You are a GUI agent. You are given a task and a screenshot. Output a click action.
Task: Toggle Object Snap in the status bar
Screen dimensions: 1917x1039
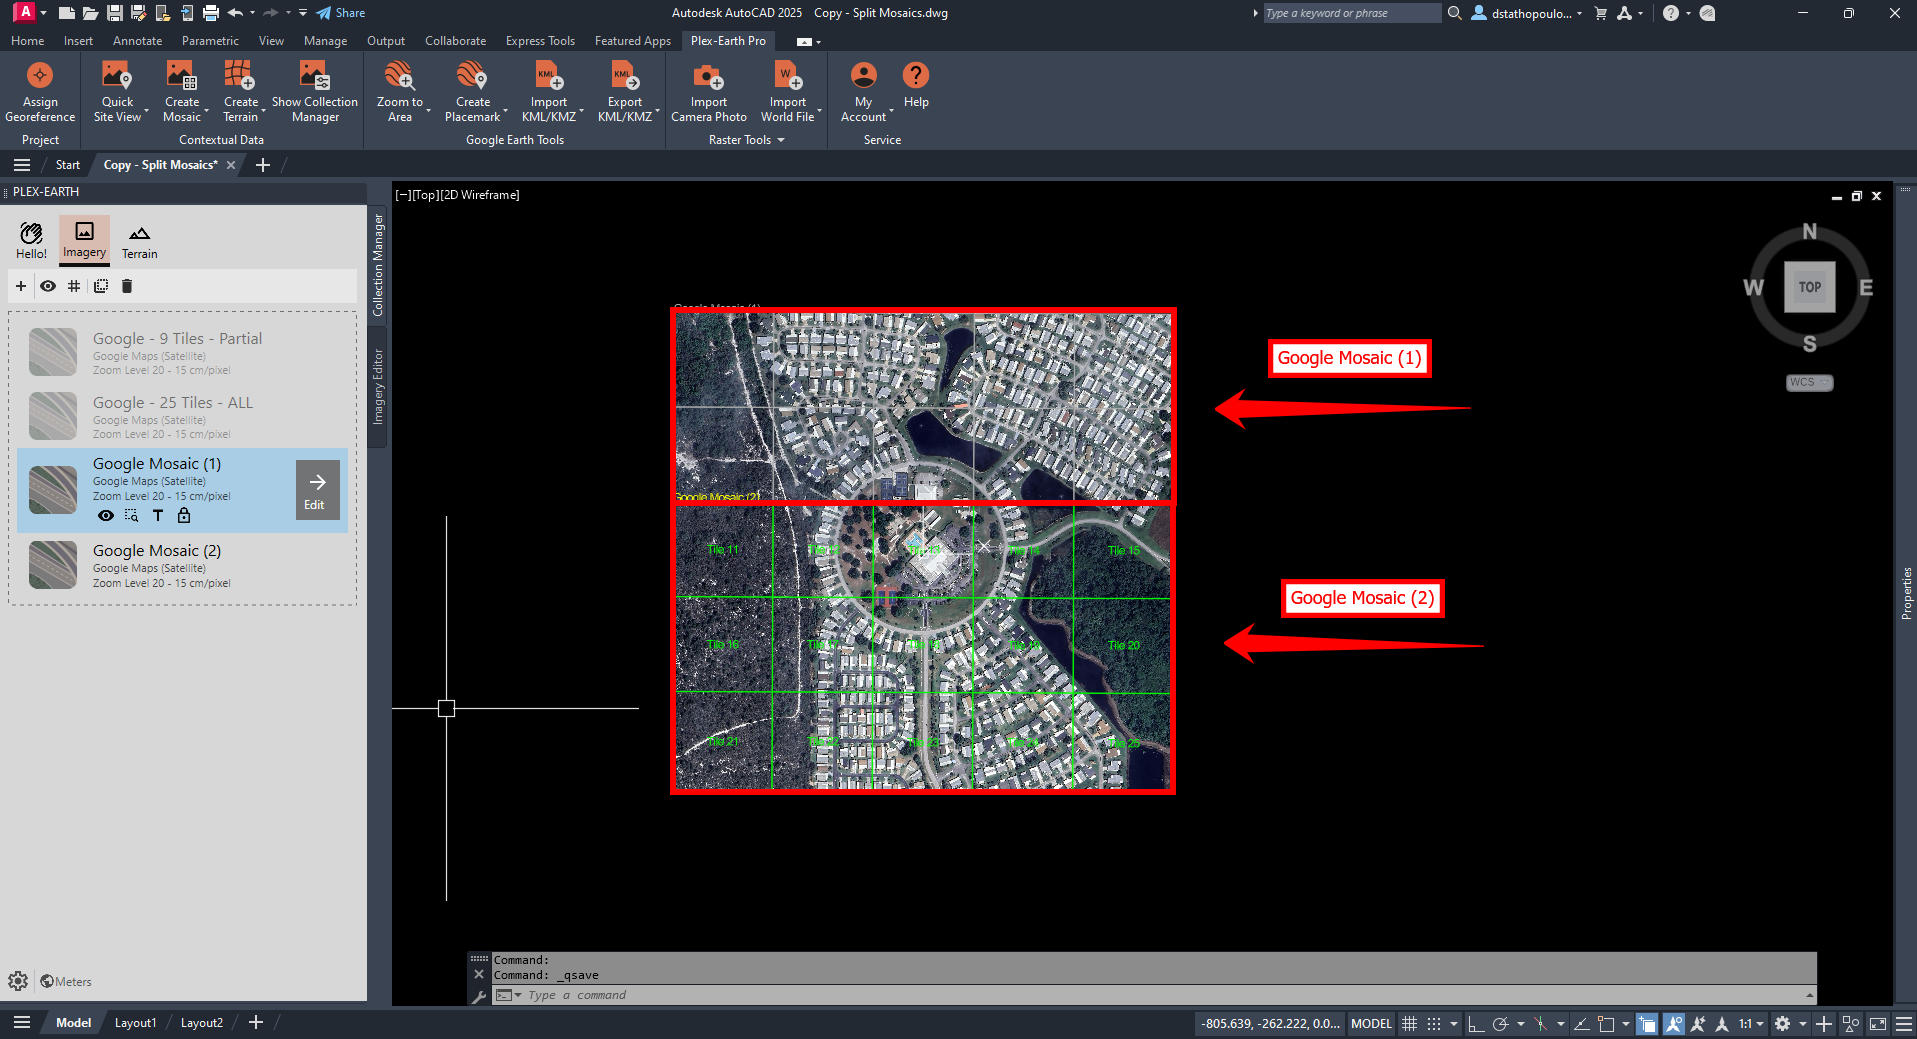[1606, 1023]
